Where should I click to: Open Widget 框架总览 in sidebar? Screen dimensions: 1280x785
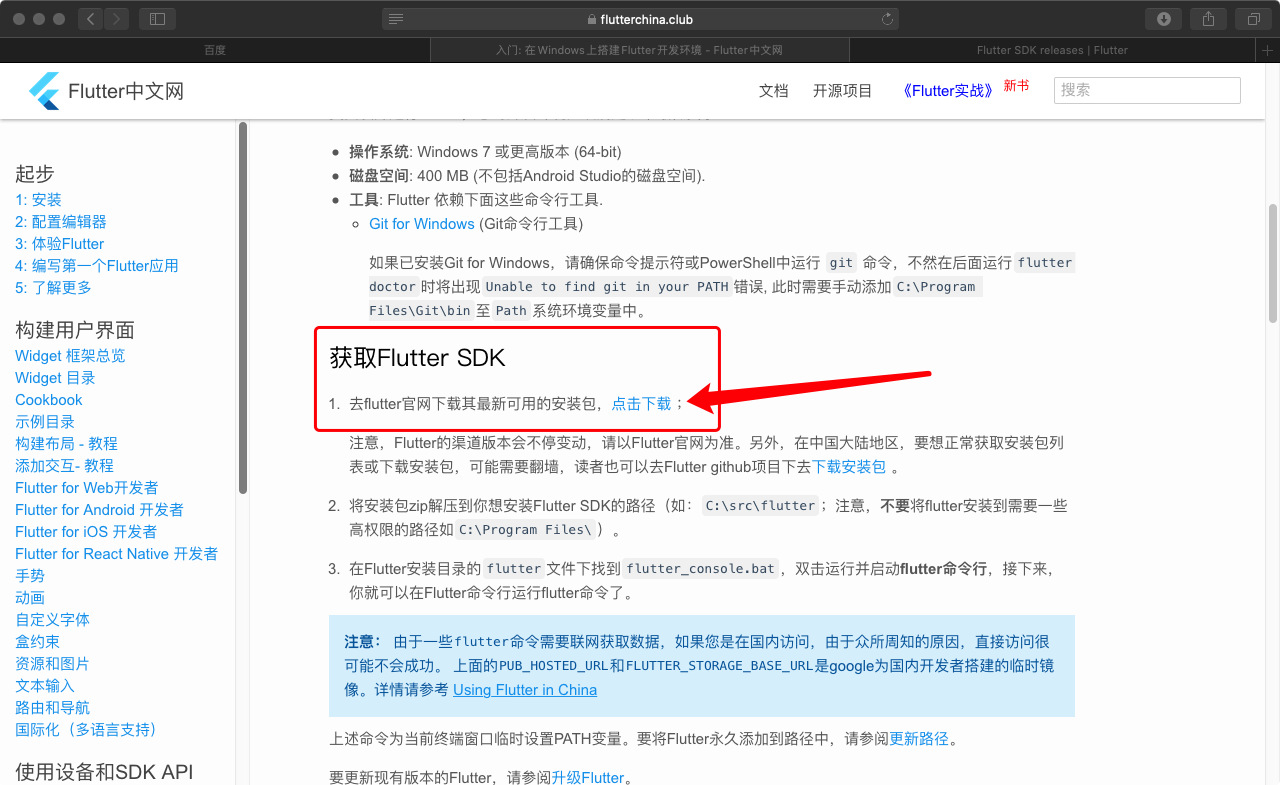pyautogui.click(x=70, y=356)
